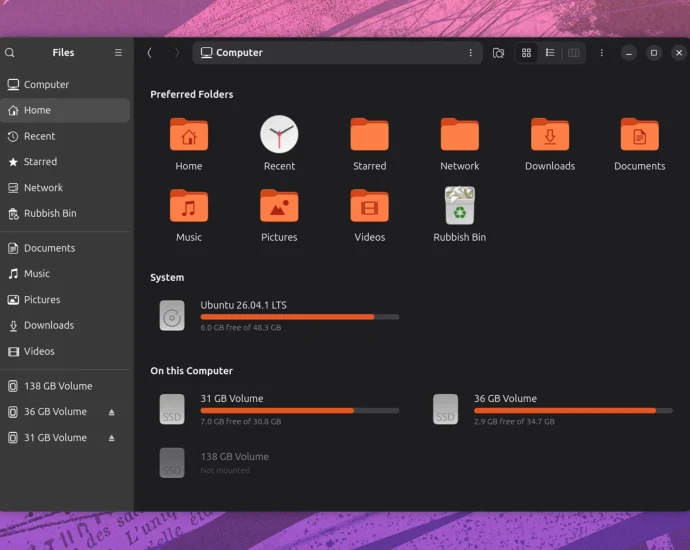Open the Downloads folder icon

click(550, 135)
